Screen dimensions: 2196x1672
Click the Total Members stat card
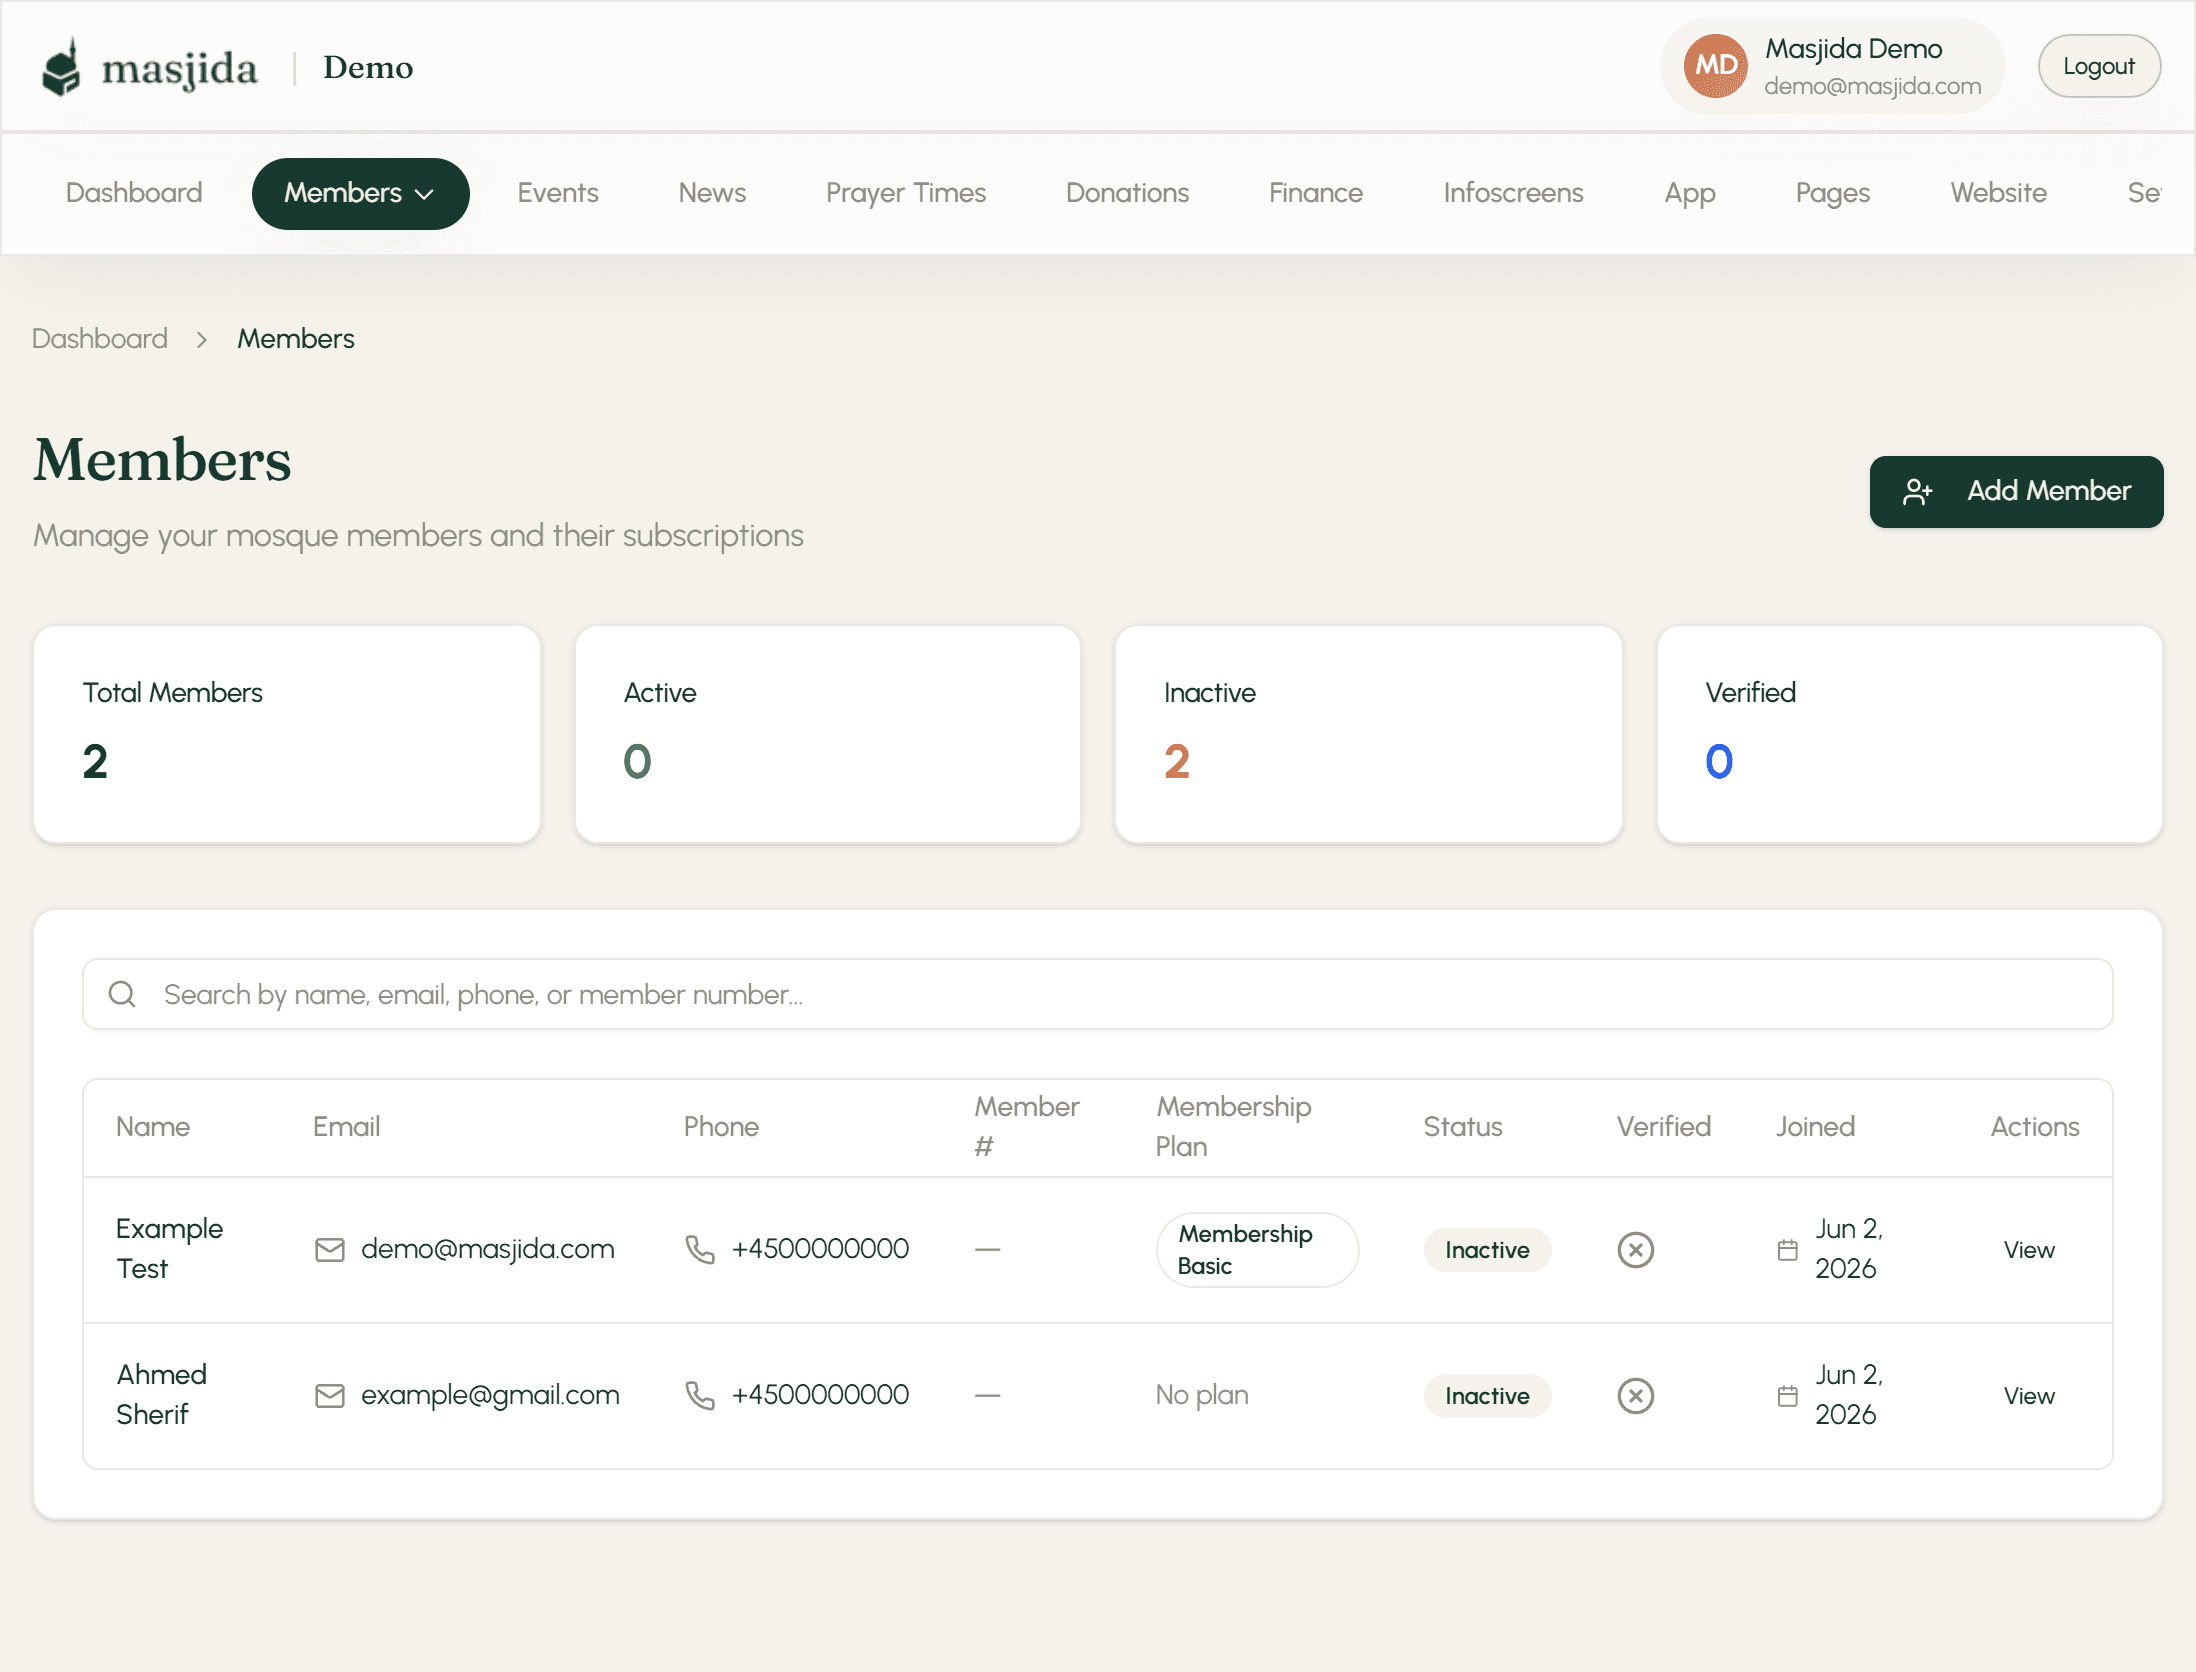[287, 735]
